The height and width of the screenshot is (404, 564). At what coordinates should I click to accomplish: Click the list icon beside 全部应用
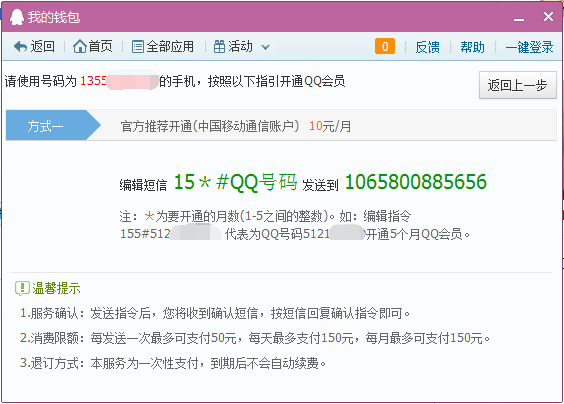pyautogui.click(x=137, y=47)
